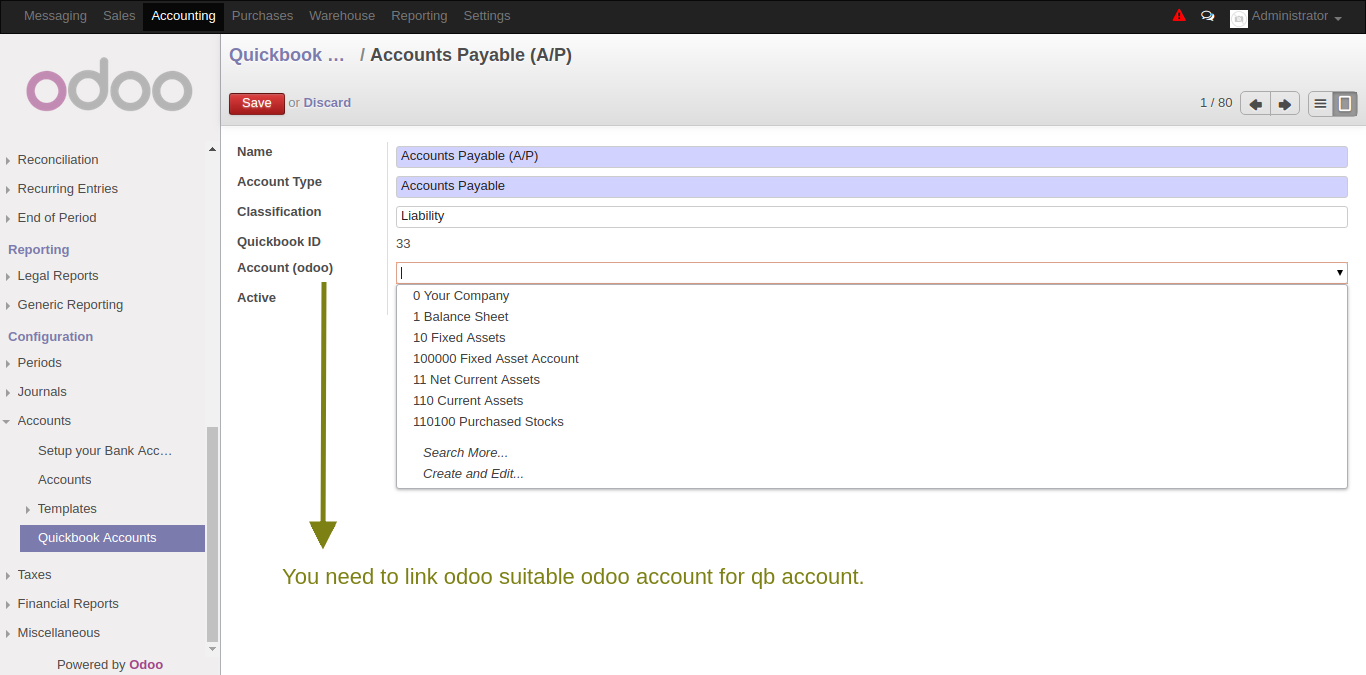This screenshot has width=1366, height=675.
Task: Discard changes to the record
Action: [x=327, y=103]
